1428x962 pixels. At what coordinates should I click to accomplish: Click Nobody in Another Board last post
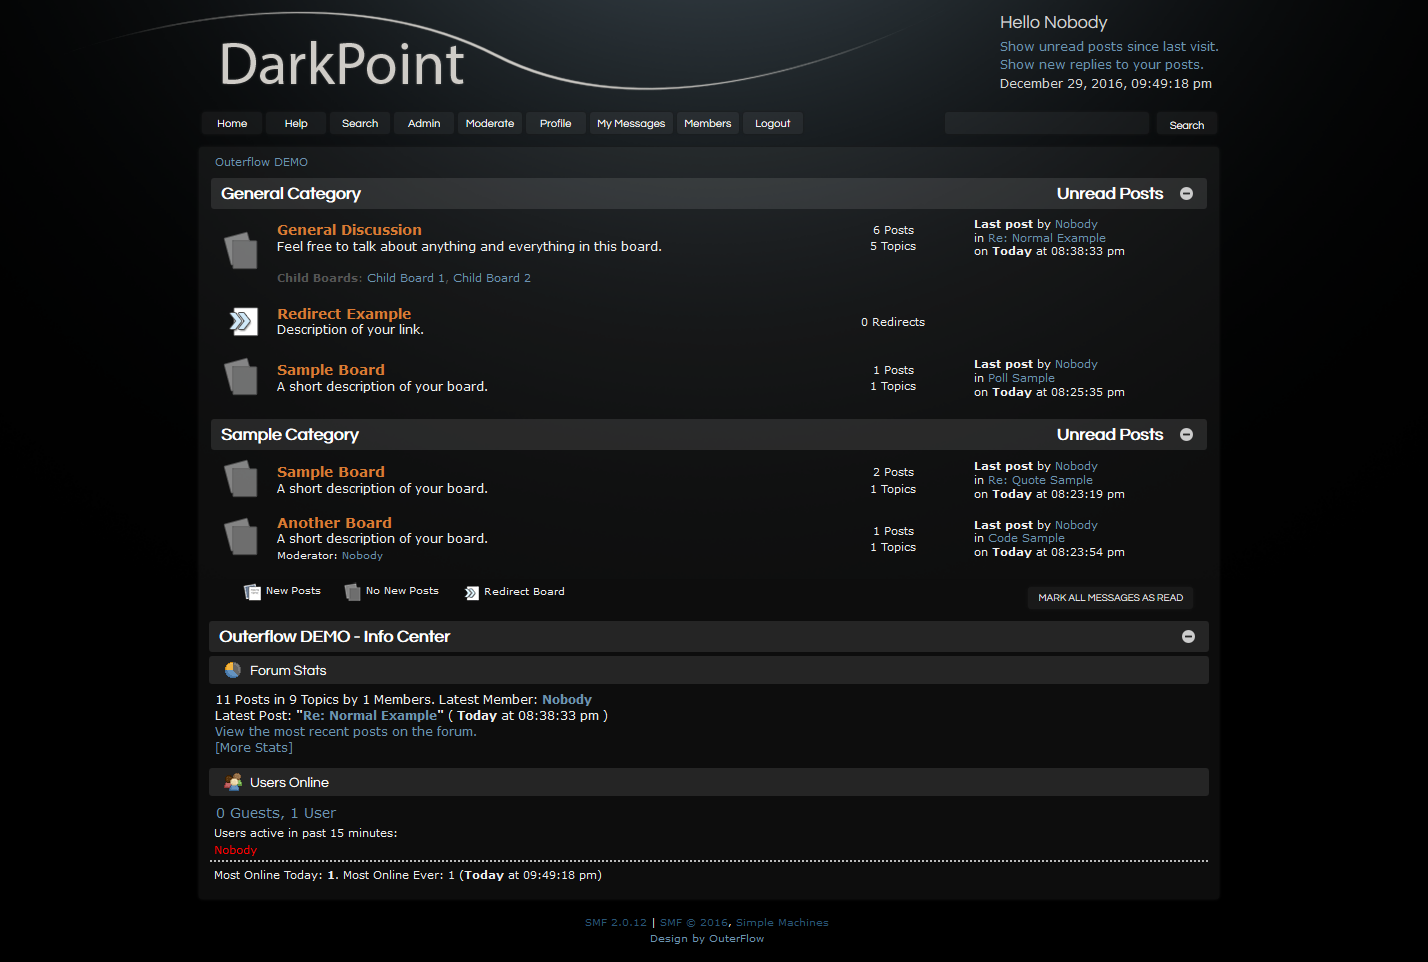(1076, 525)
